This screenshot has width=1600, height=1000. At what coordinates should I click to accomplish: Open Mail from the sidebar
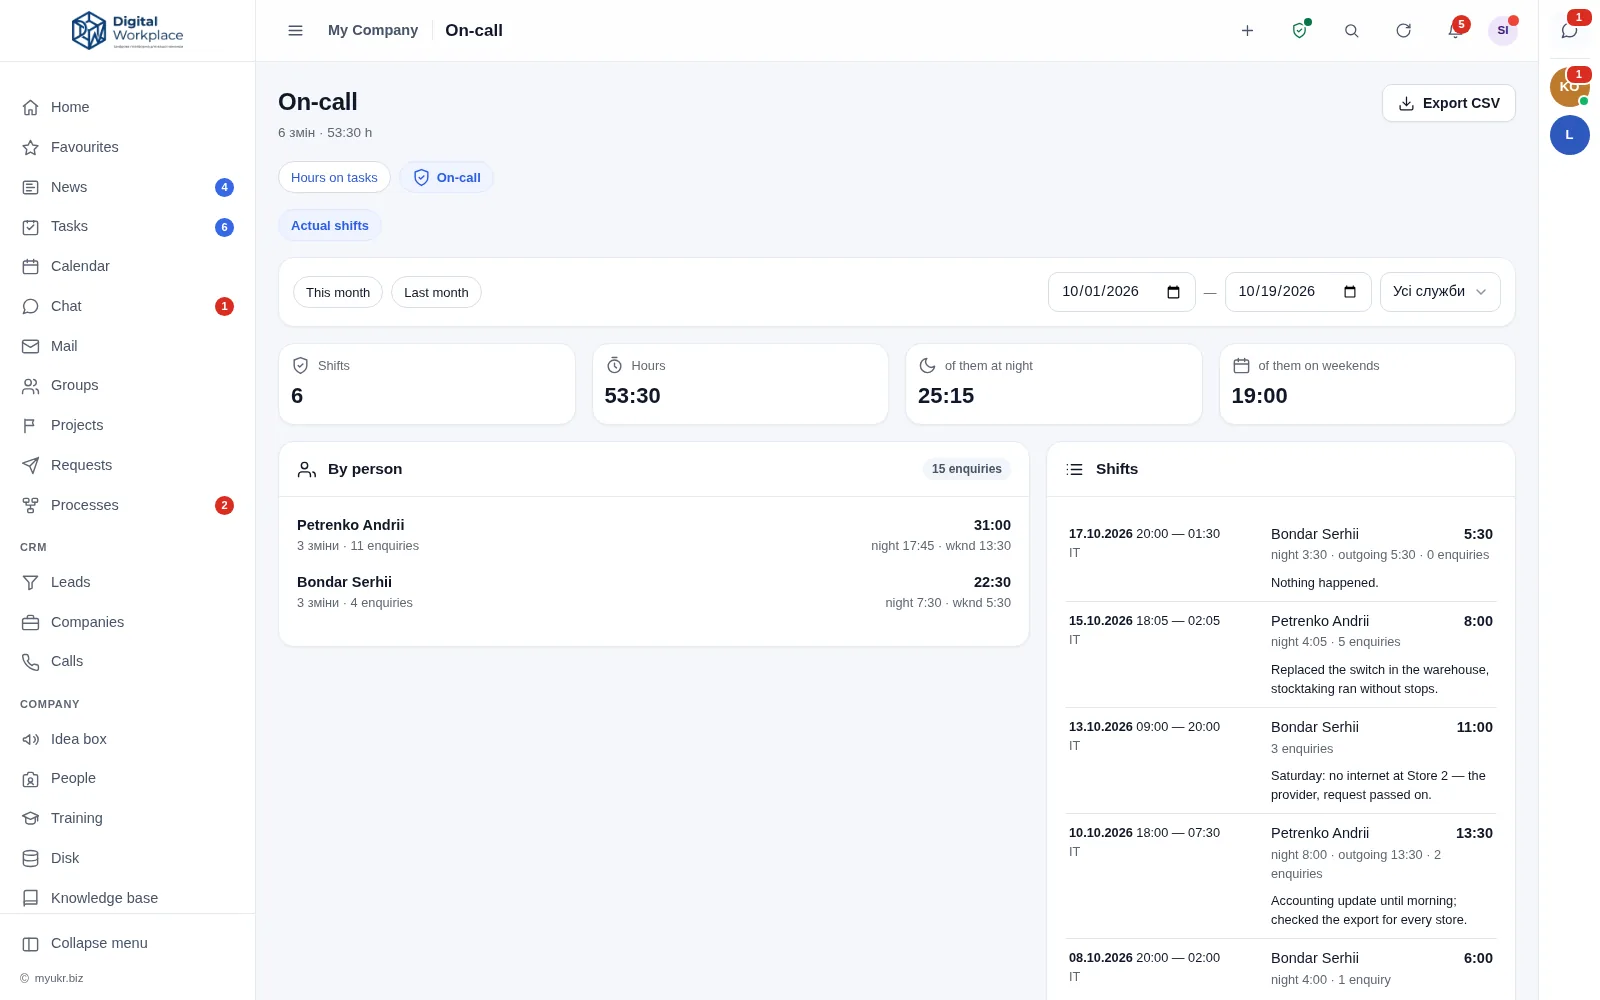[x=128, y=346]
